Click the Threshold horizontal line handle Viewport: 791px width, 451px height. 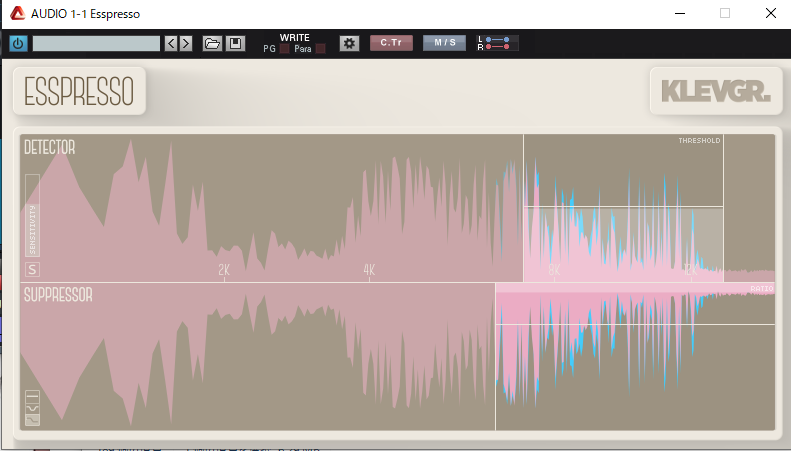[x=624, y=207]
